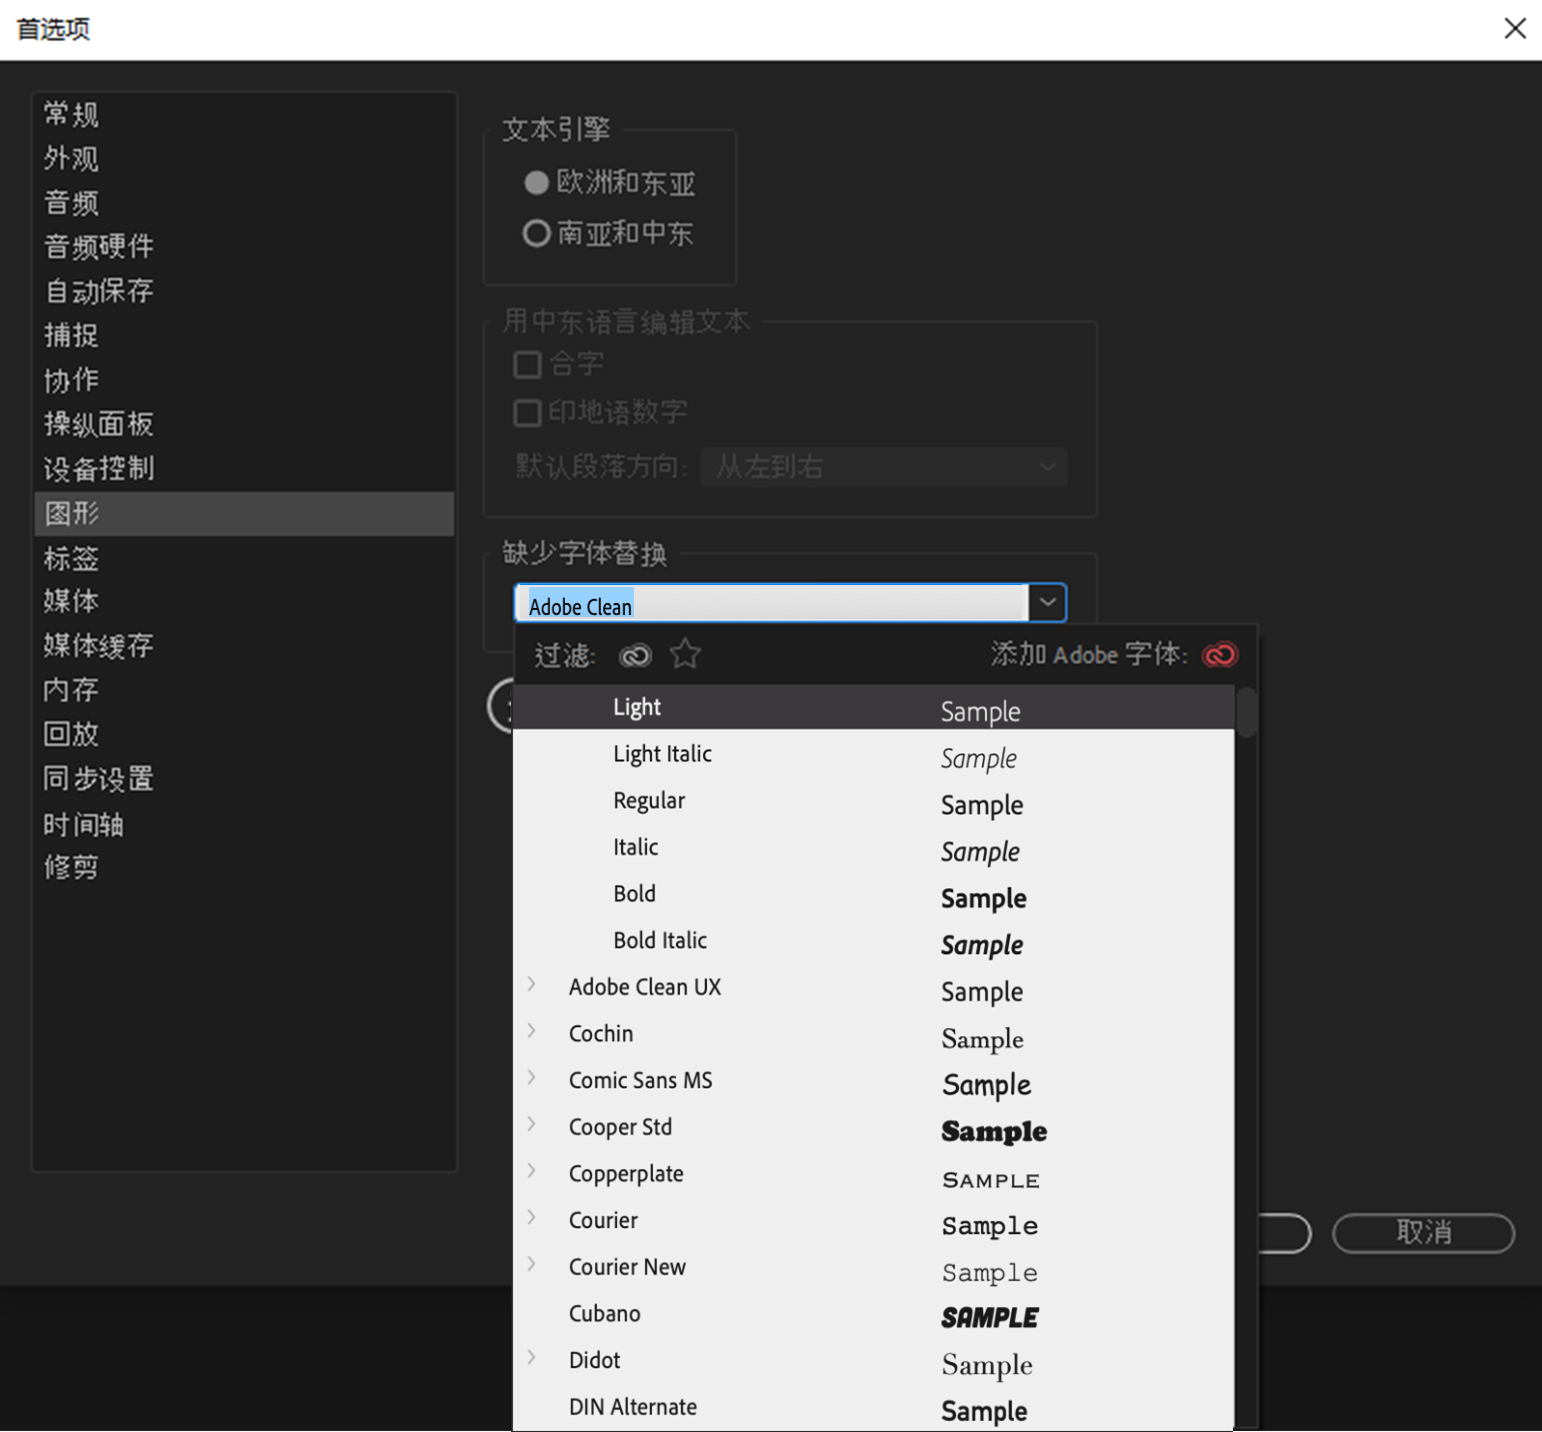Viewport: 1542px width, 1432px height.
Task: Click the star icon to filter favorite fonts
Action: tap(685, 654)
